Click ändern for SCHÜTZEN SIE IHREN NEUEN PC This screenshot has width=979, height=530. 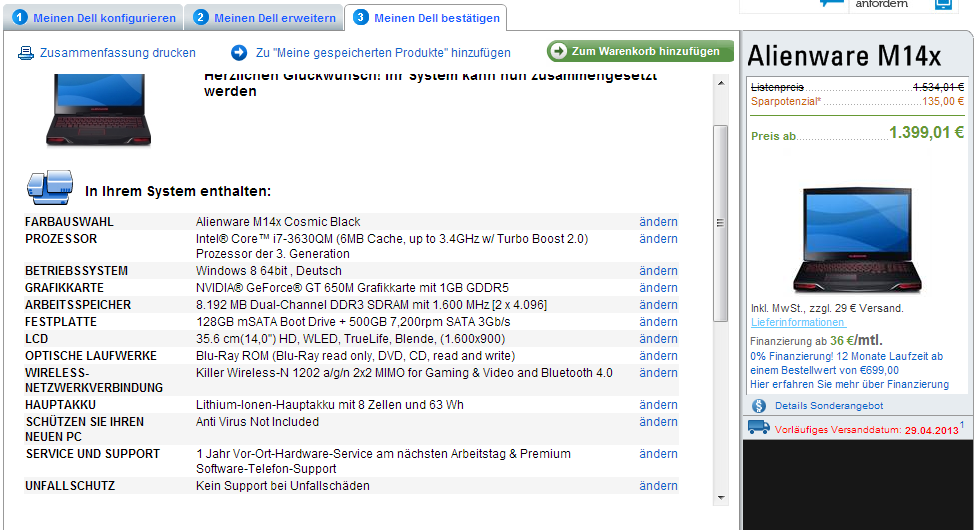658,422
